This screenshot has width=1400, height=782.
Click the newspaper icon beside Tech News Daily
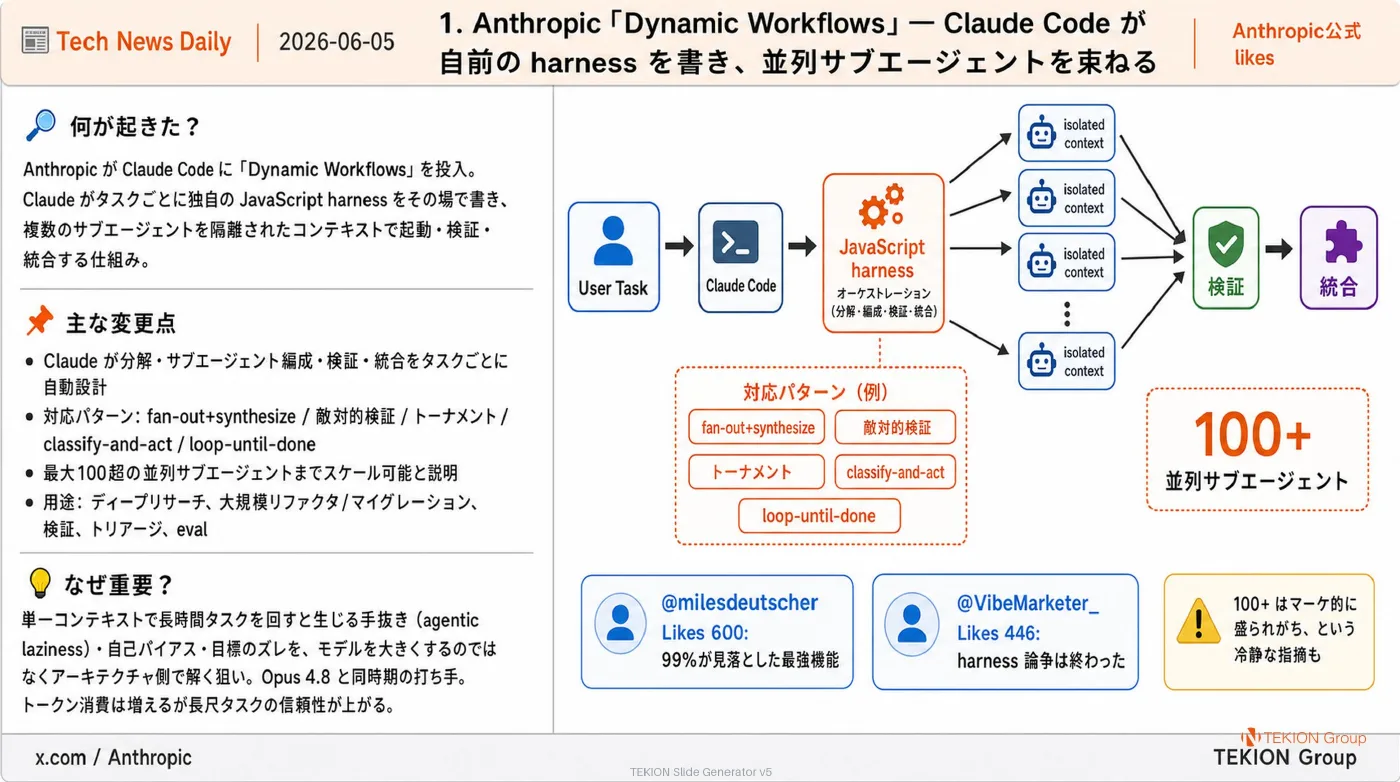(34, 42)
